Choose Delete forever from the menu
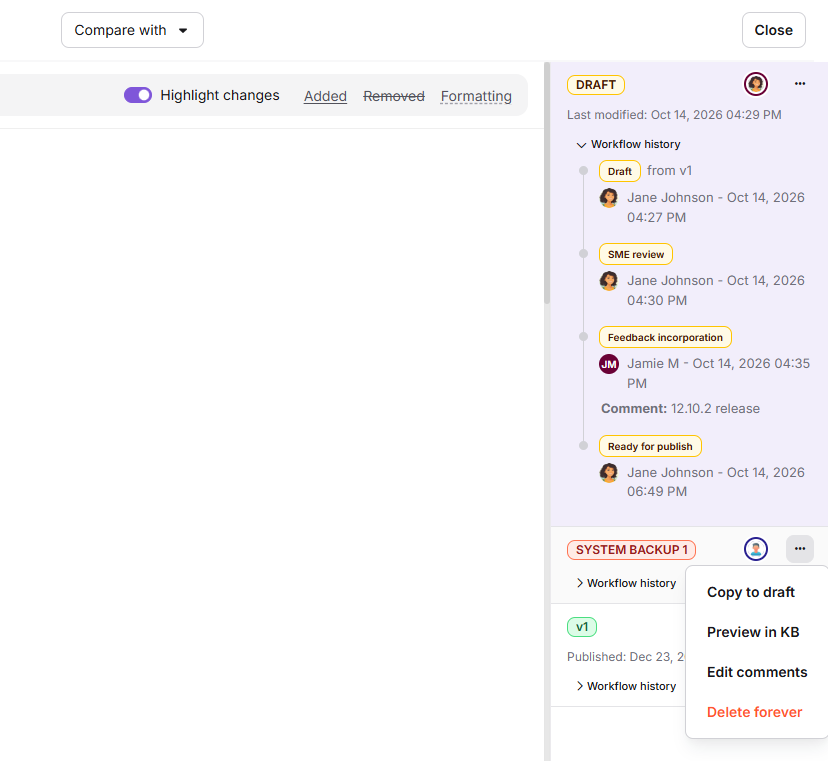The width and height of the screenshot is (828, 761). [x=754, y=712]
